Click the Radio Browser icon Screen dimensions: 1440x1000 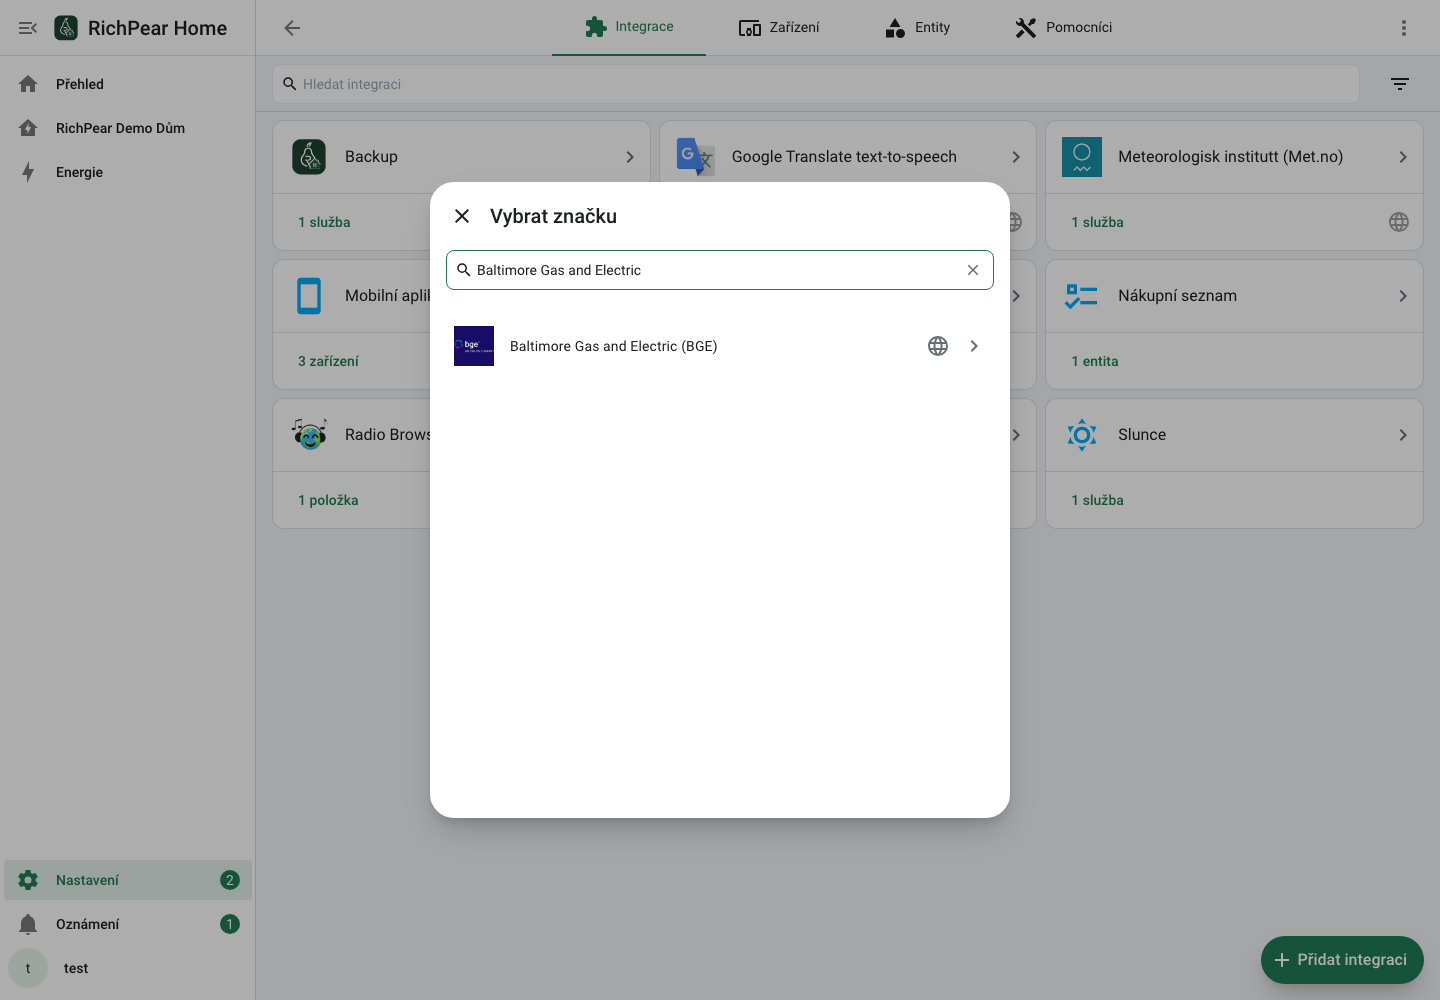click(309, 435)
